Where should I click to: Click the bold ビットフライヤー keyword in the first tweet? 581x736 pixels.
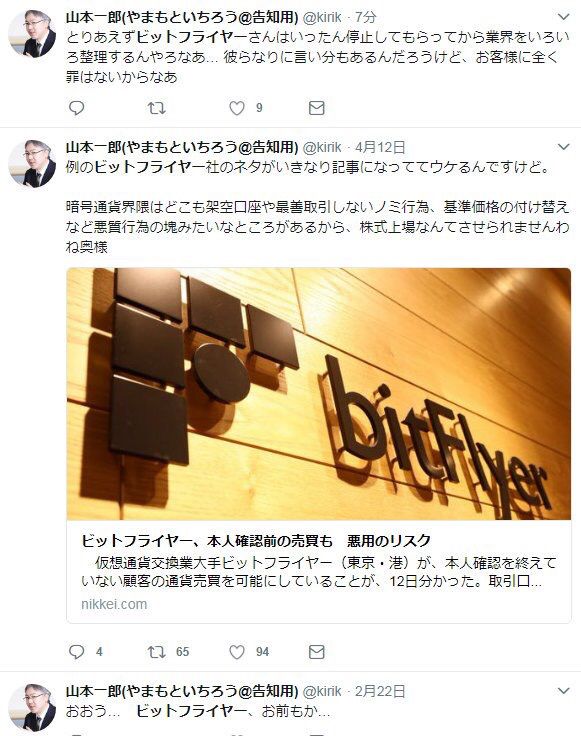tap(192, 37)
